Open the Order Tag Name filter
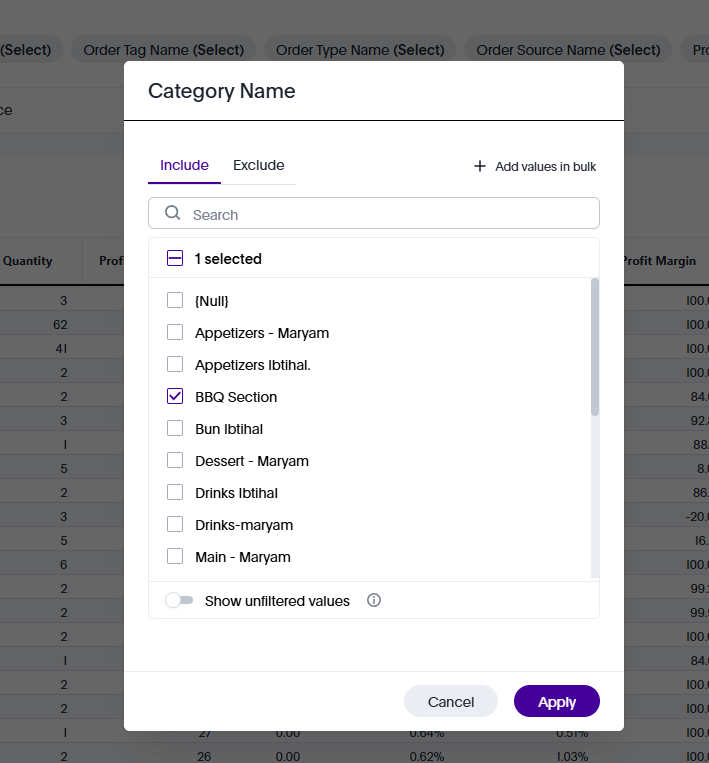The height and width of the screenshot is (763, 709). 163,50
